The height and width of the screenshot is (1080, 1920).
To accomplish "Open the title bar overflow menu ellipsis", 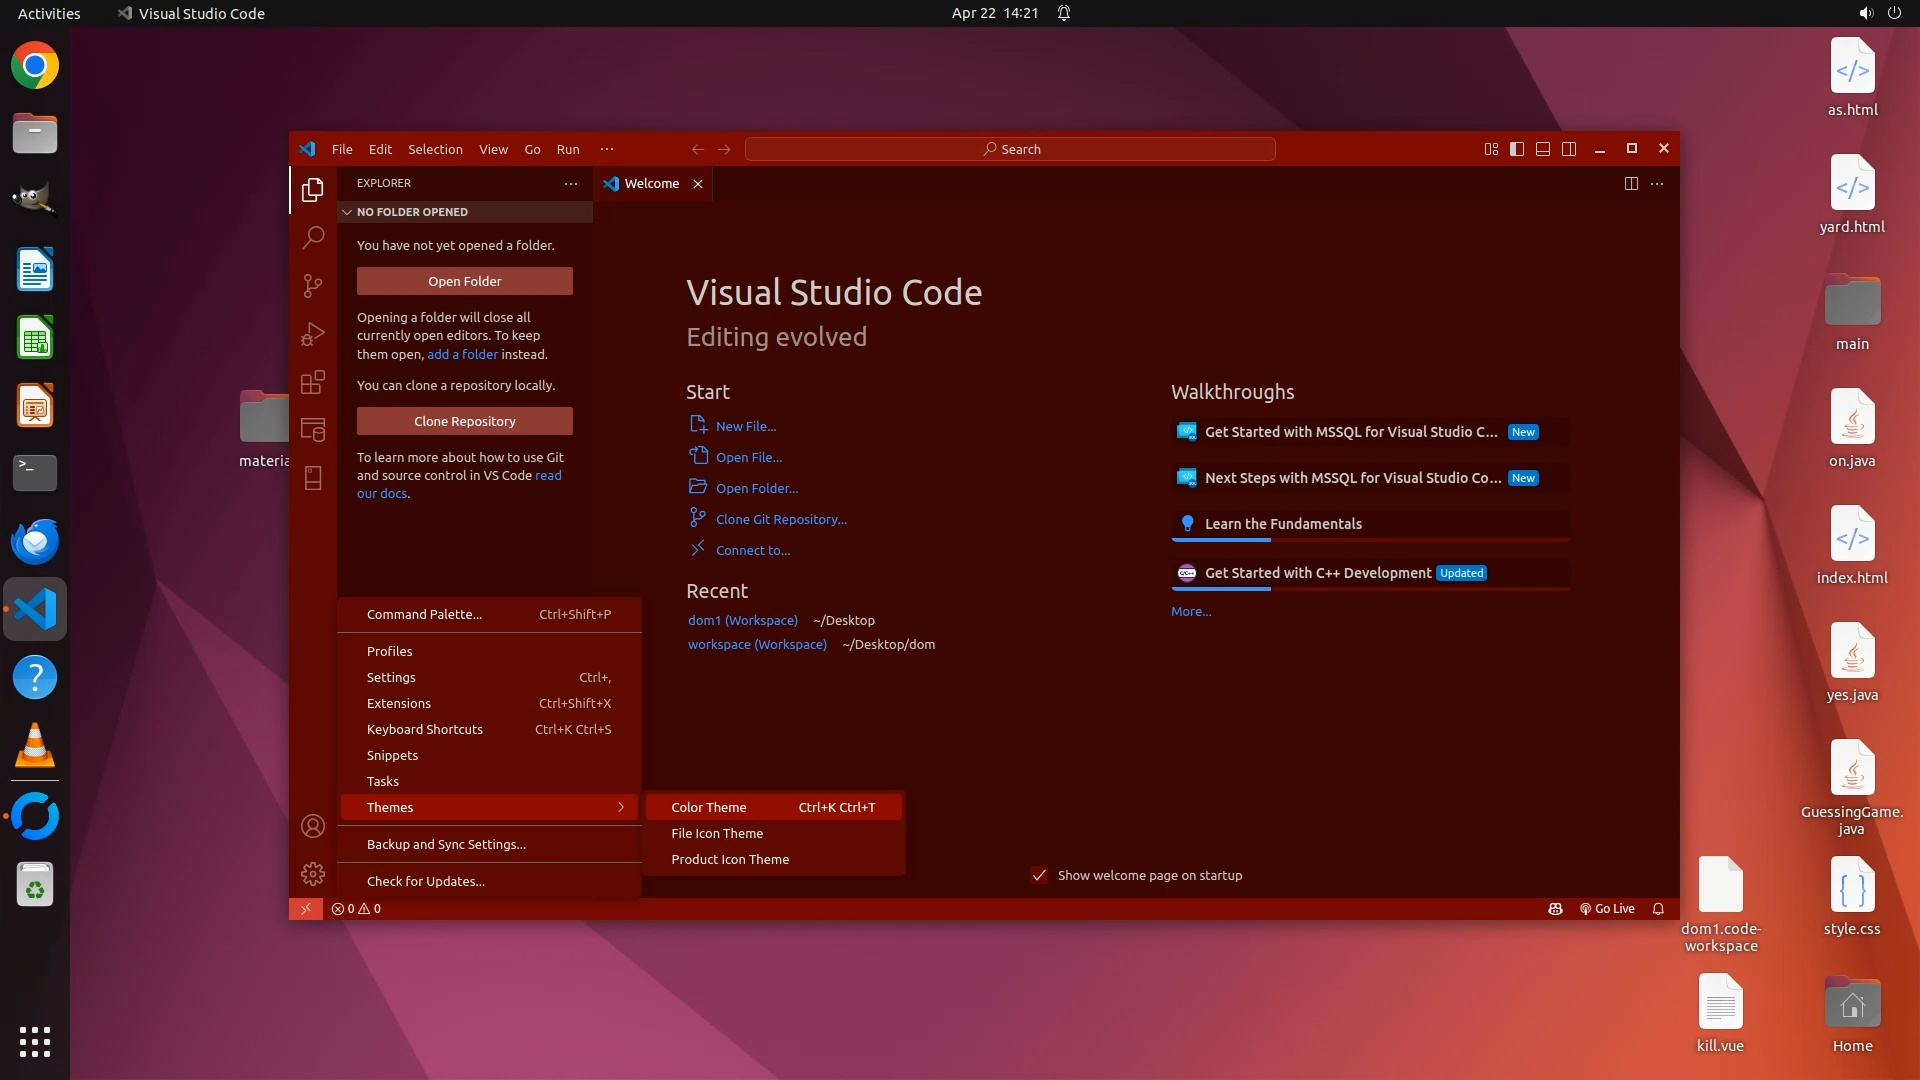I will point(607,149).
